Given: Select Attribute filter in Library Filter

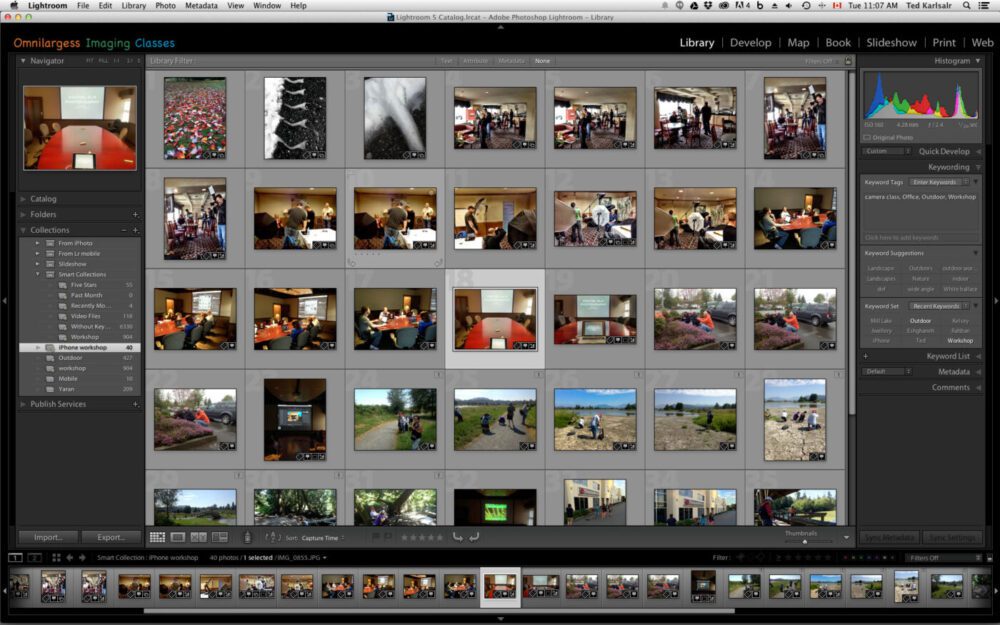Looking at the screenshot, I should coord(475,61).
